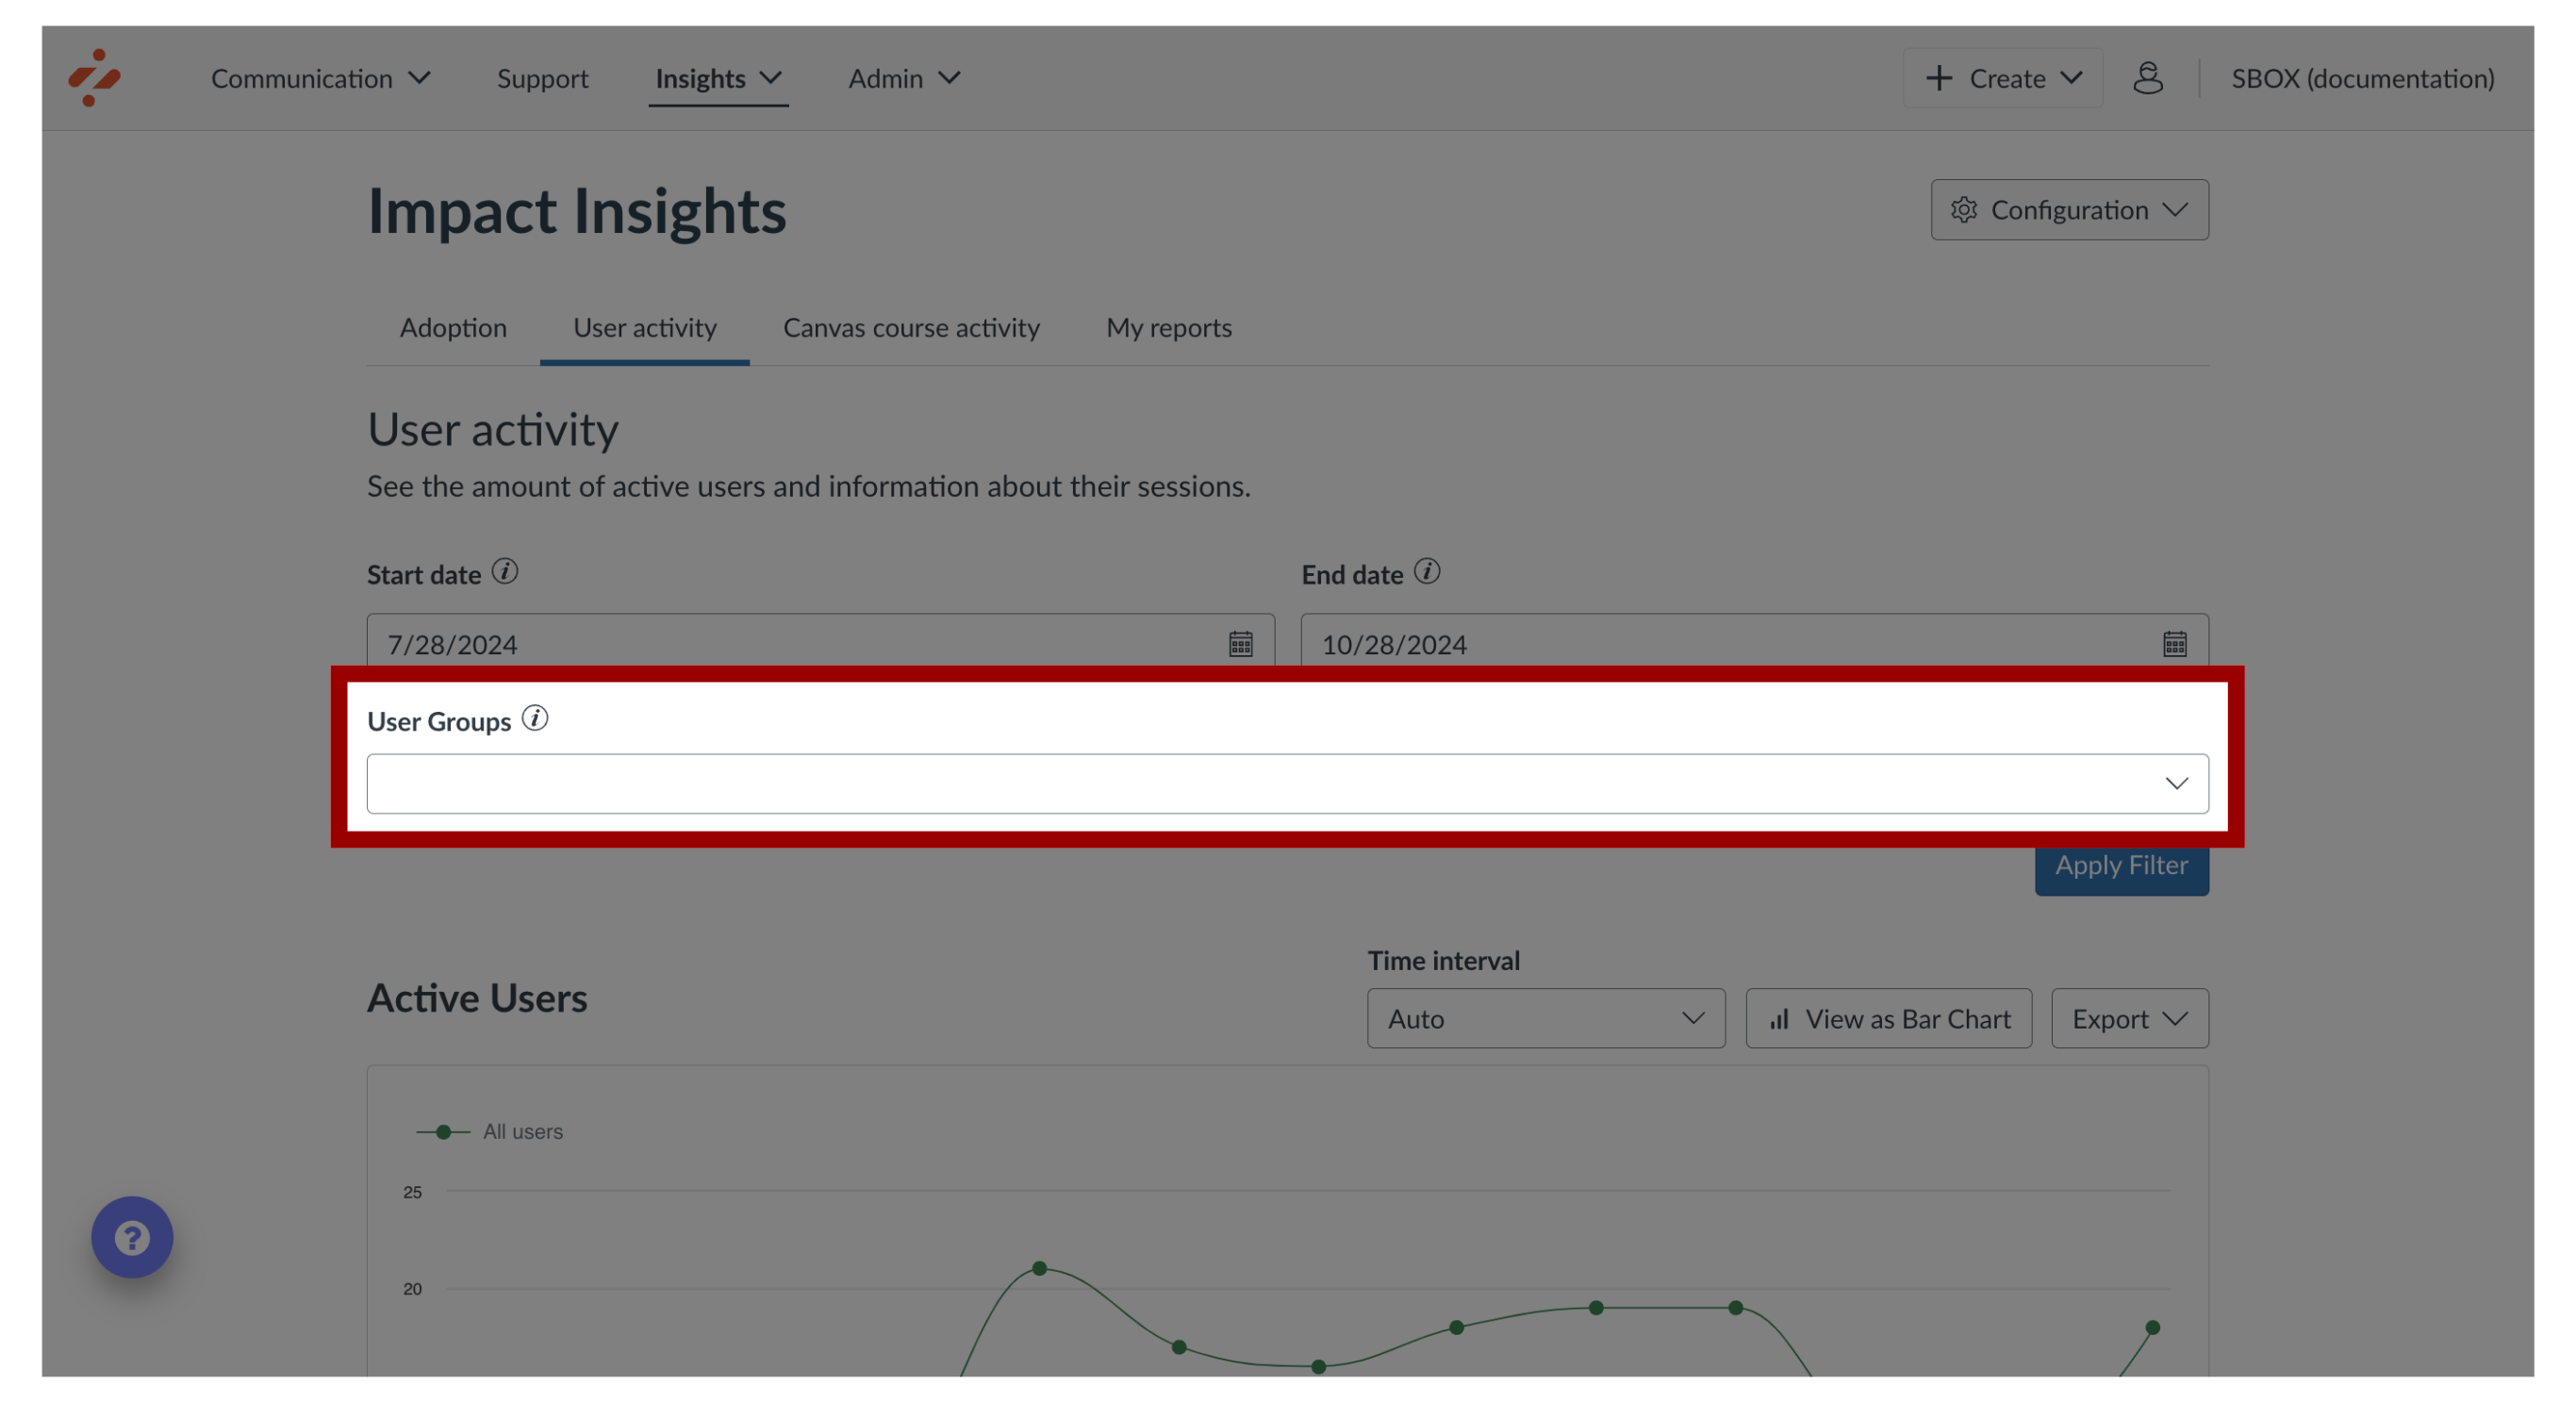Image resolution: width=2576 pixels, height=1401 pixels.
Task: Switch to the Adoption tab
Action: [451, 326]
